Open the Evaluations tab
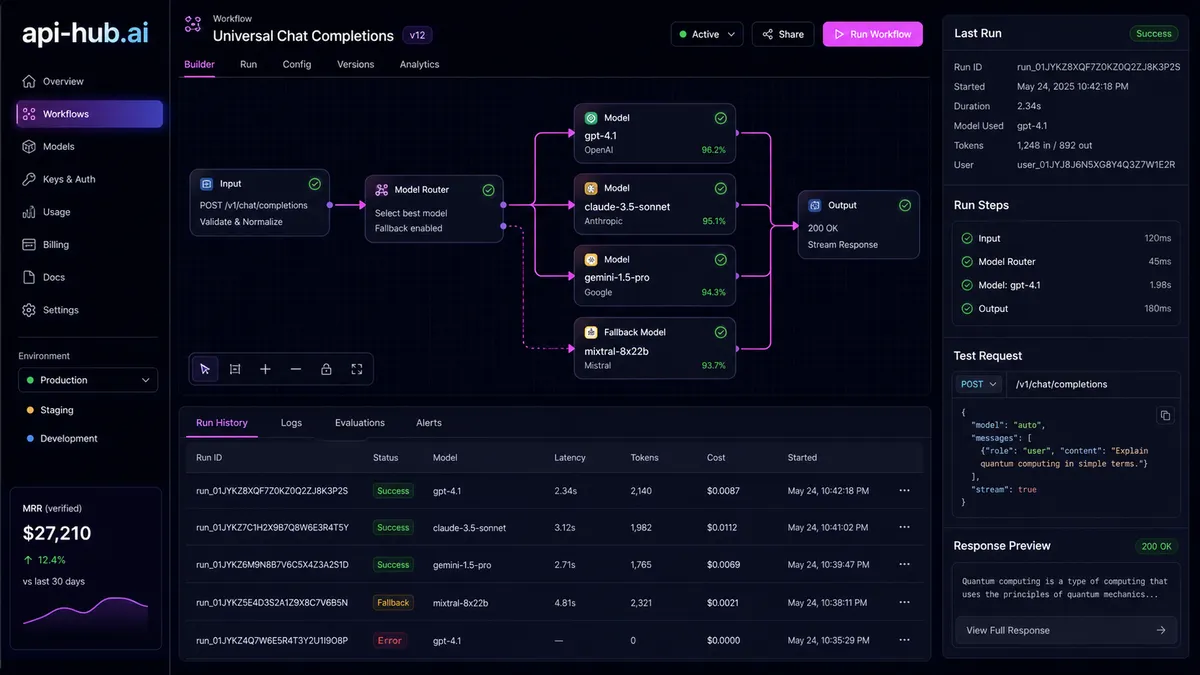This screenshot has height=675, width=1200. (x=360, y=423)
